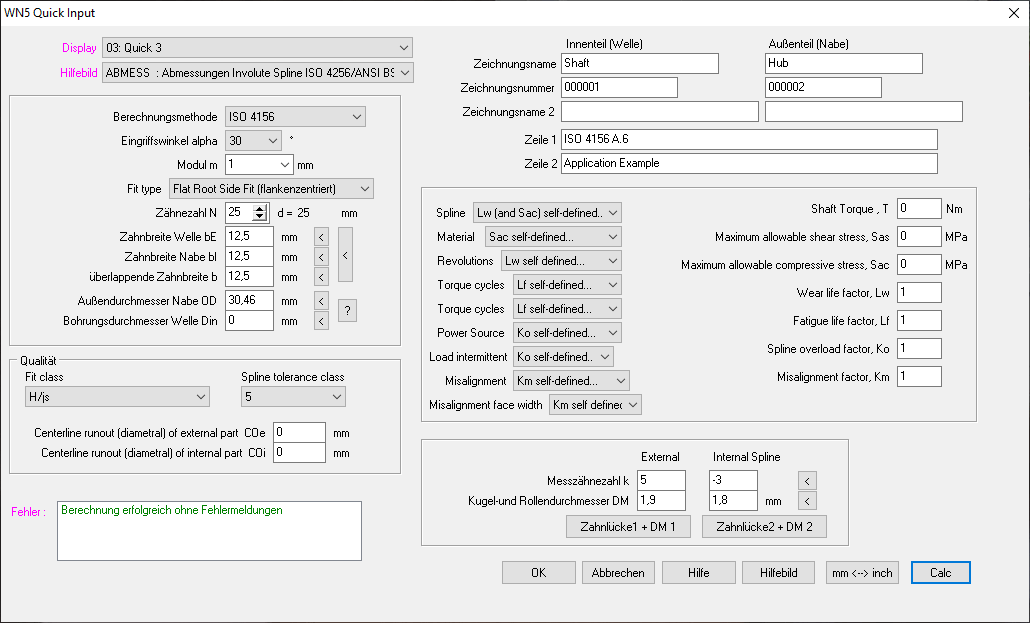The width and height of the screenshot is (1030, 623).
Task: Click the '<' button beside Bohrungsdurchmesser Welle Din
Action: [x=321, y=321]
